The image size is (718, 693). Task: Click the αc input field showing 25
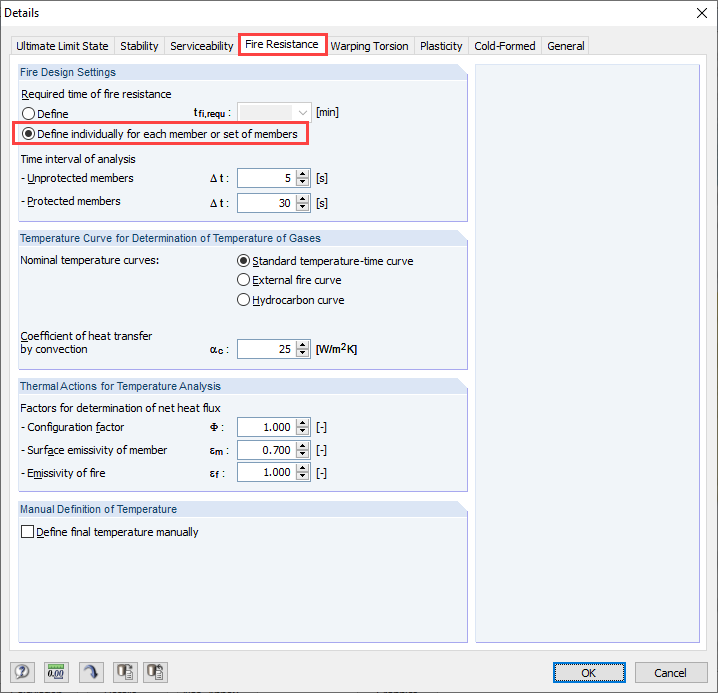(x=267, y=349)
